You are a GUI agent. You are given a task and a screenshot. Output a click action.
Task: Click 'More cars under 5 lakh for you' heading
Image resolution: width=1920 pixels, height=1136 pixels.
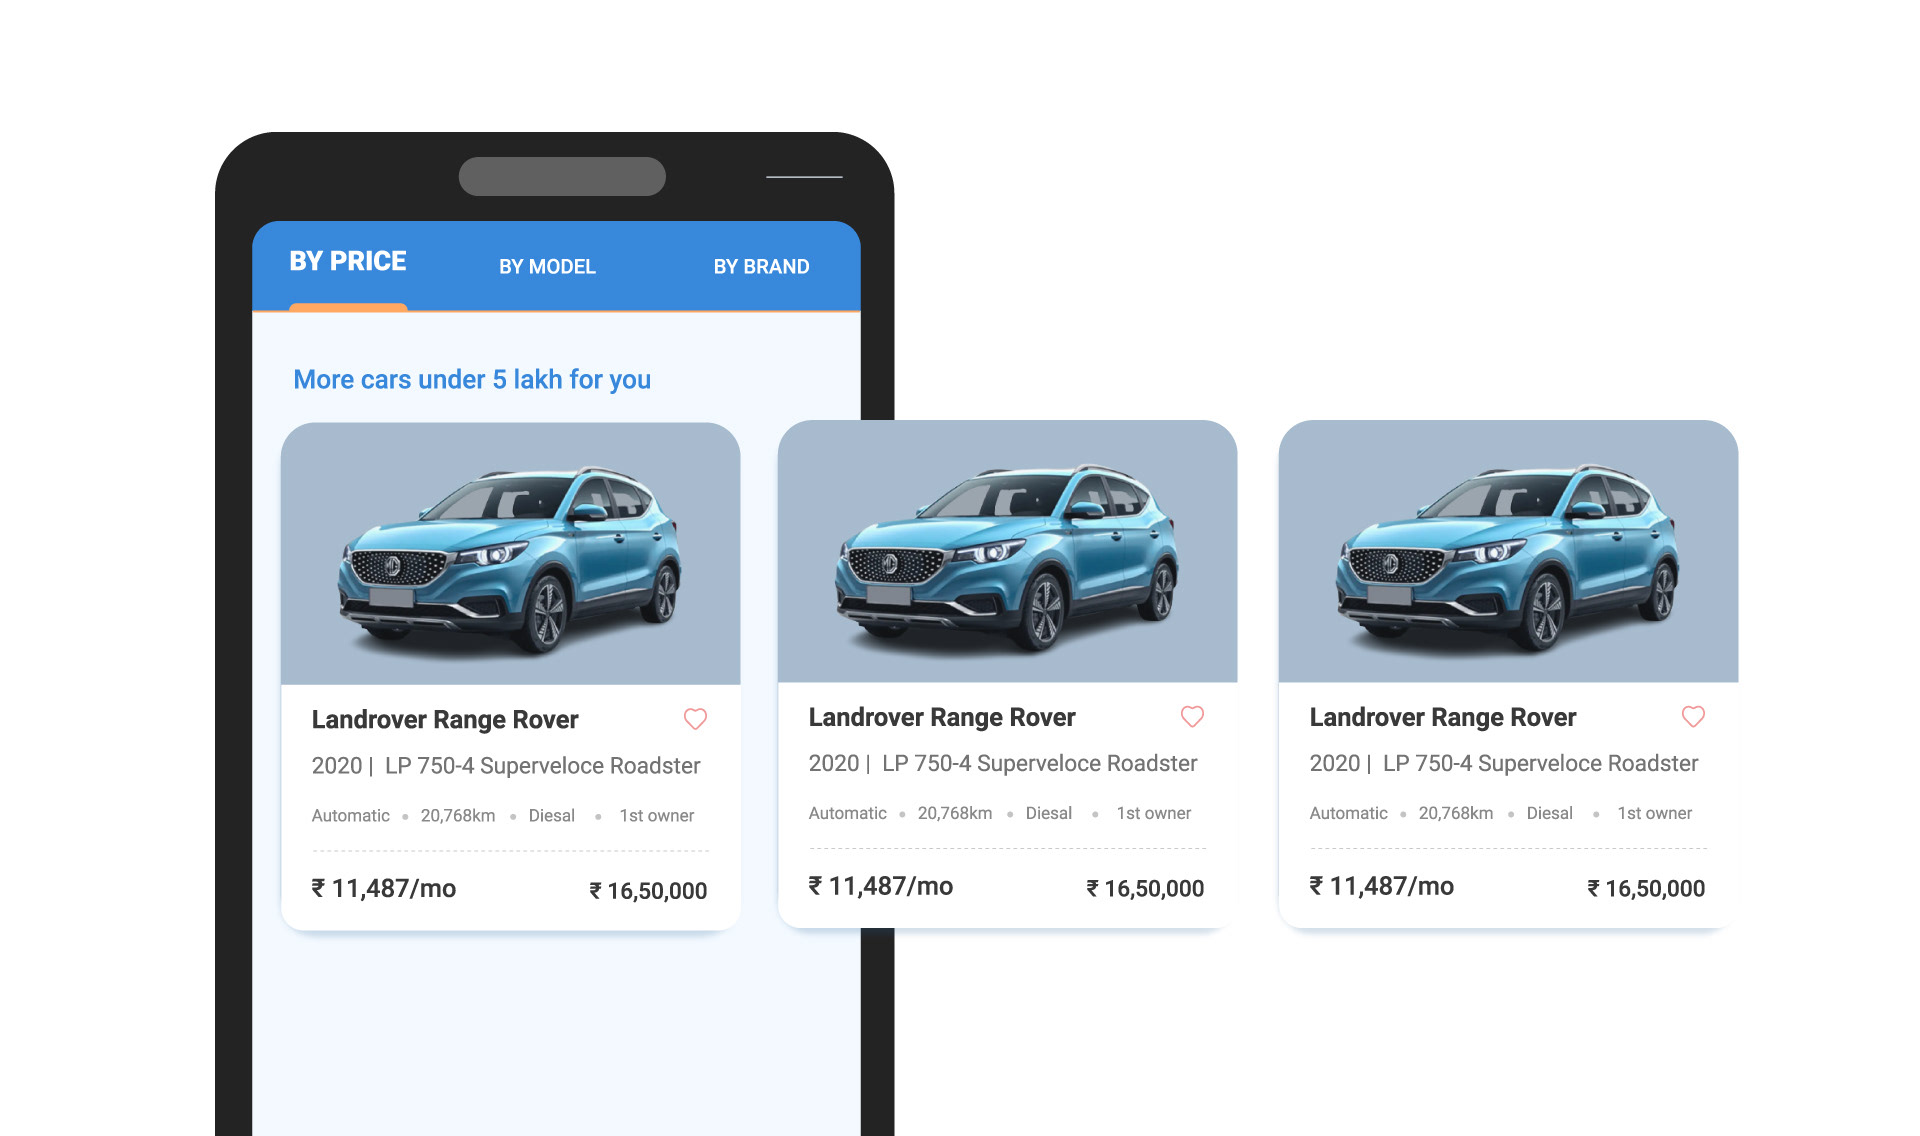coord(472,380)
